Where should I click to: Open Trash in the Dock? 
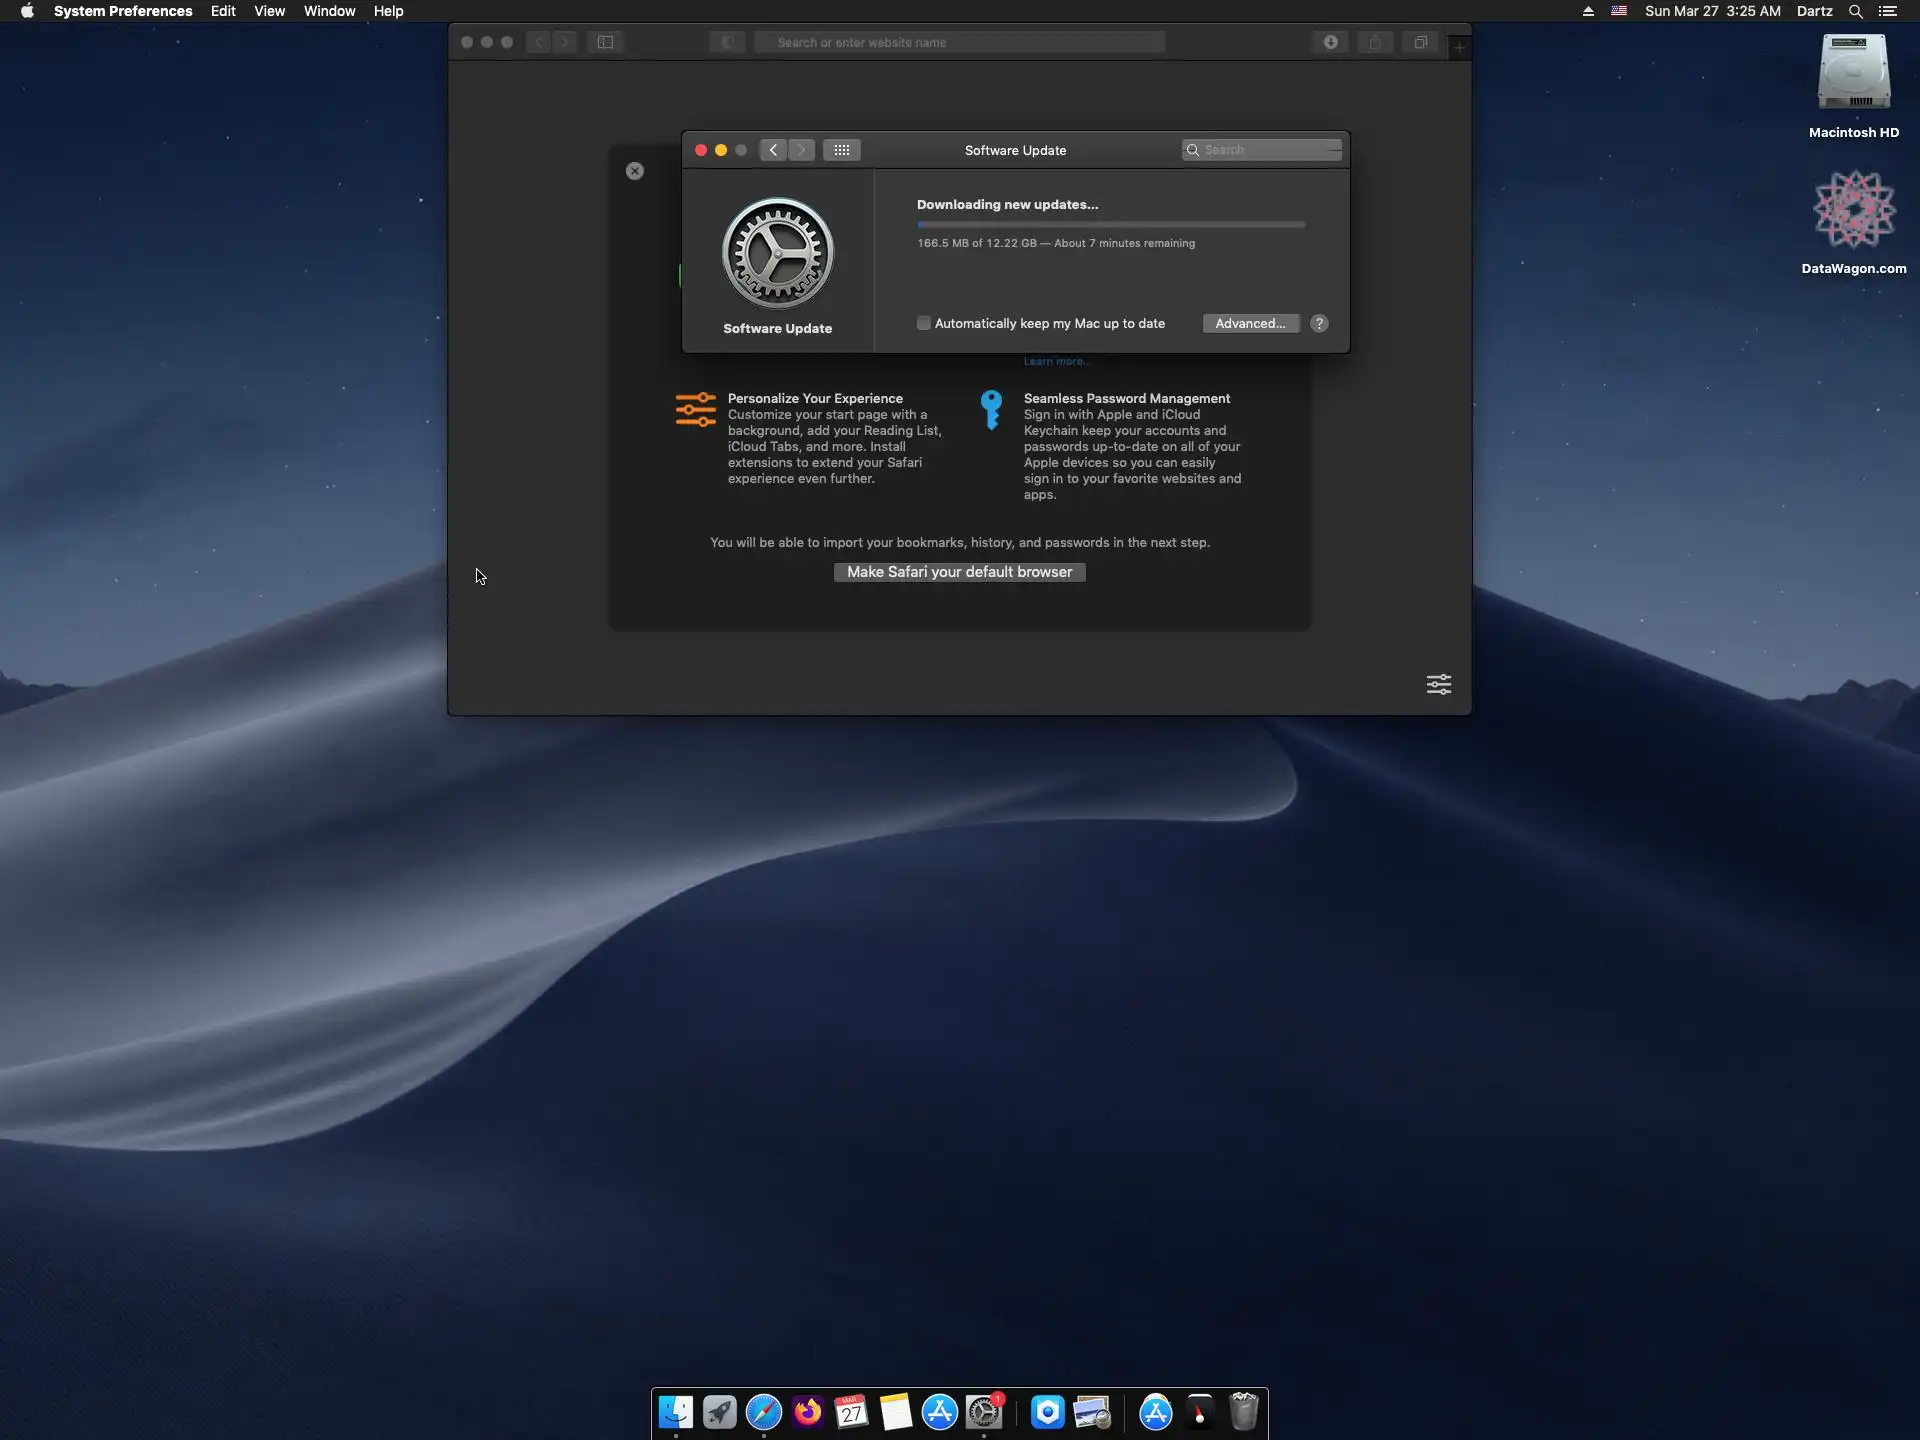tap(1243, 1412)
